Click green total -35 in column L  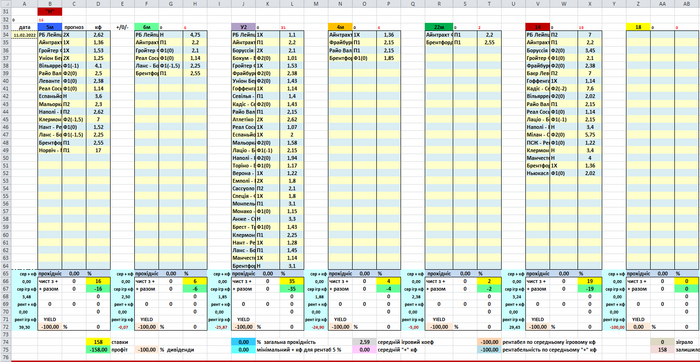point(292,289)
